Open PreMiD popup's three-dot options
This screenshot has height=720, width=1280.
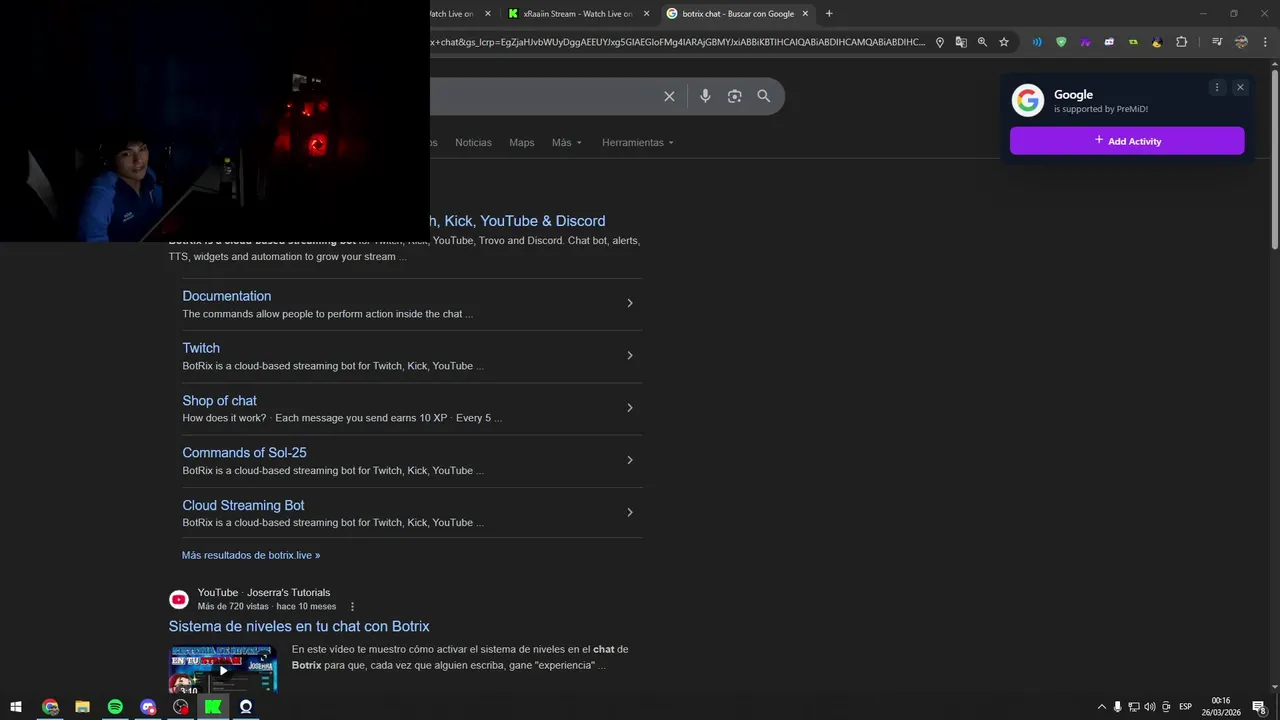1217,88
